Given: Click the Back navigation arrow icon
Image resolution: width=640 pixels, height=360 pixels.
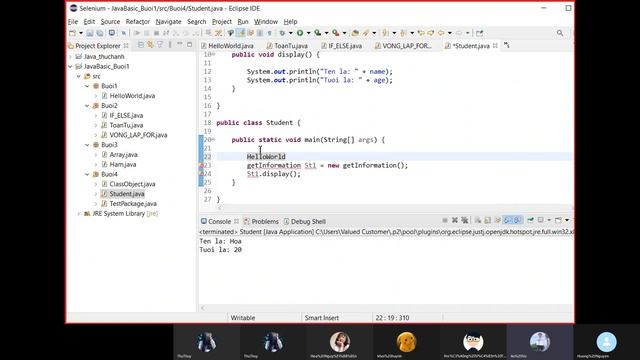Looking at the screenshot, I should 441,33.
